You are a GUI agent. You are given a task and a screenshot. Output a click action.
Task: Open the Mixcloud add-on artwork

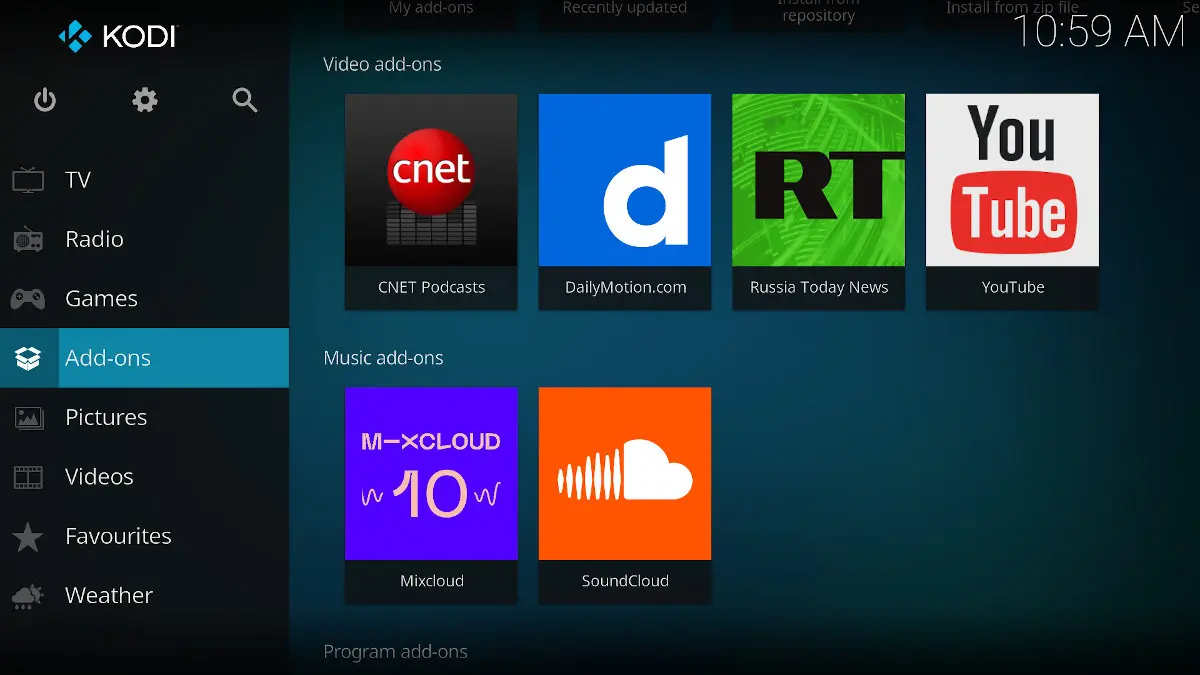click(431, 473)
